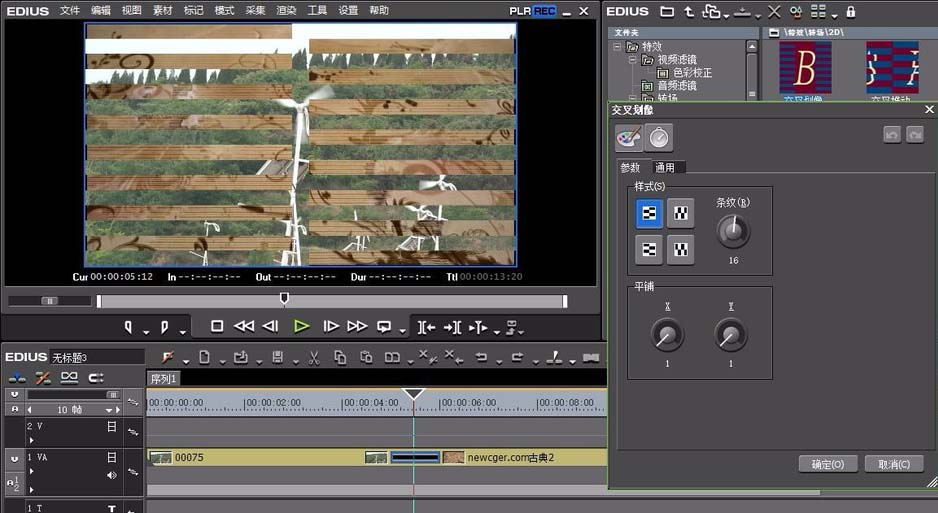Click the X delete icon in effects toolbar
Image resolution: width=938 pixels, height=513 pixels.
pyautogui.click(x=775, y=12)
